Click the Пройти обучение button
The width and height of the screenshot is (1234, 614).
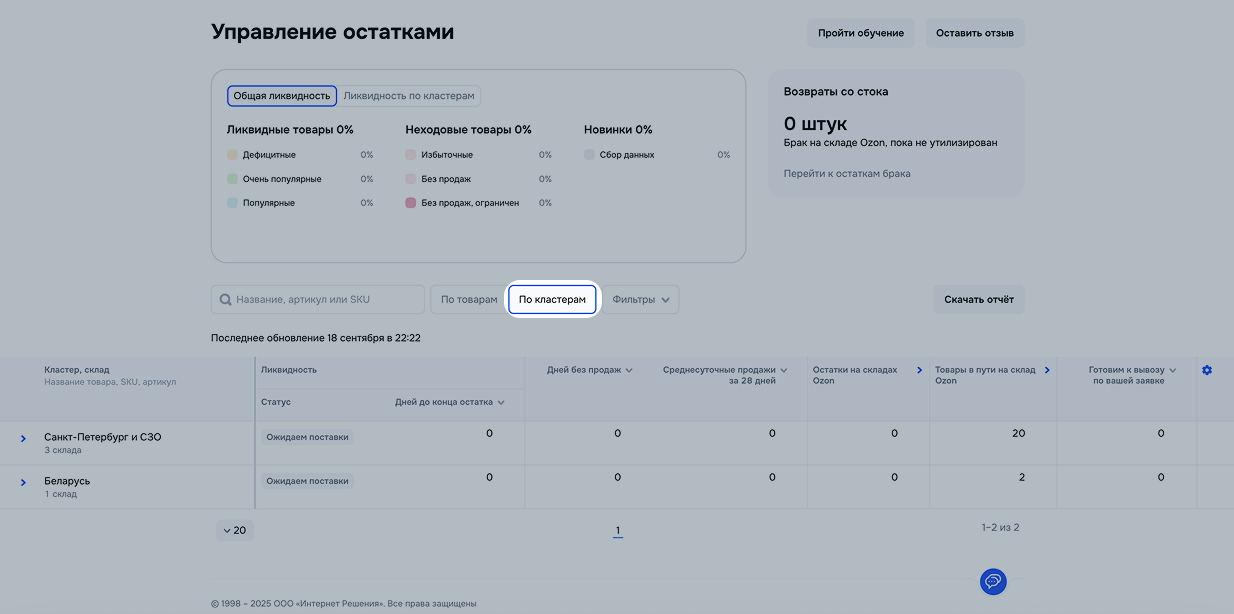click(860, 33)
